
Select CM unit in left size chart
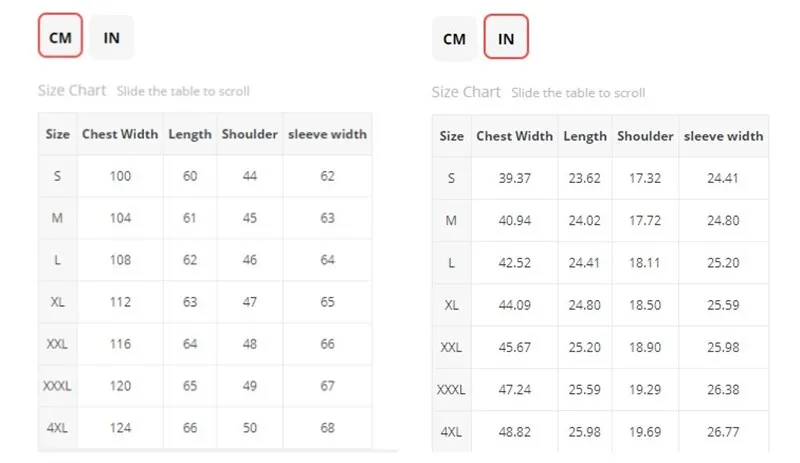(60, 36)
